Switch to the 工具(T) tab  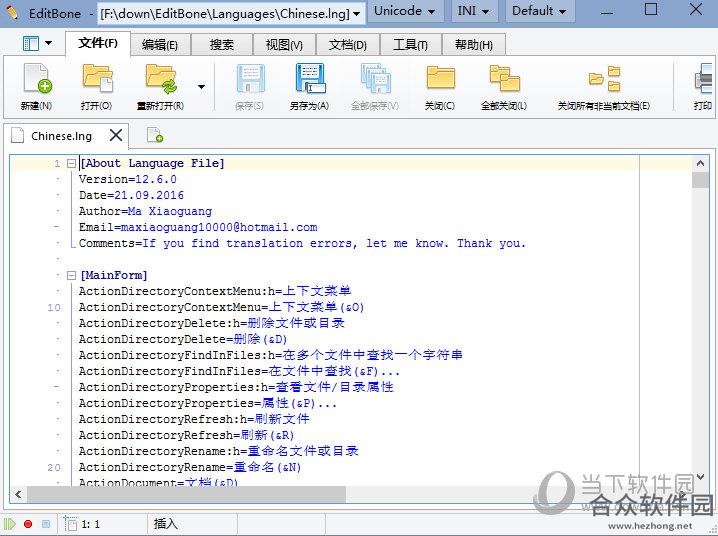pyautogui.click(x=410, y=45)
